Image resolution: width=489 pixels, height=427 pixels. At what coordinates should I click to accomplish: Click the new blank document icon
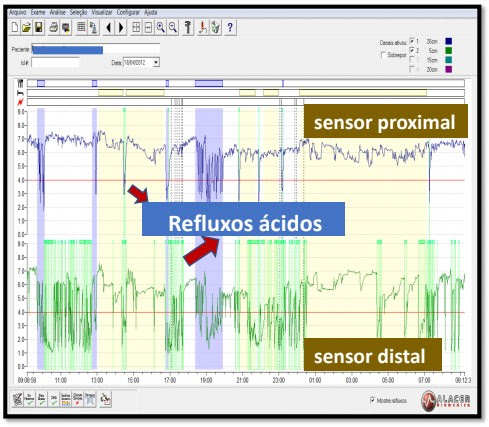(x=15, y=27)
